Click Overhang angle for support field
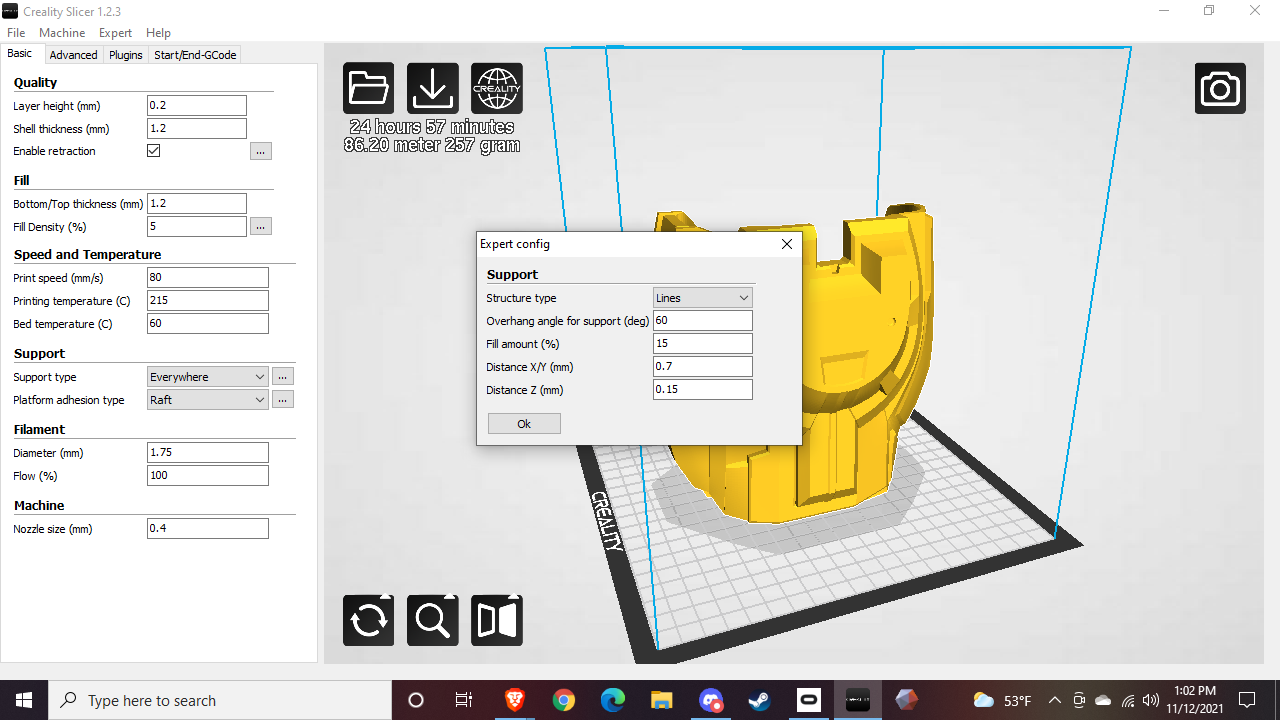1280x720 pixels. point(703,321)
